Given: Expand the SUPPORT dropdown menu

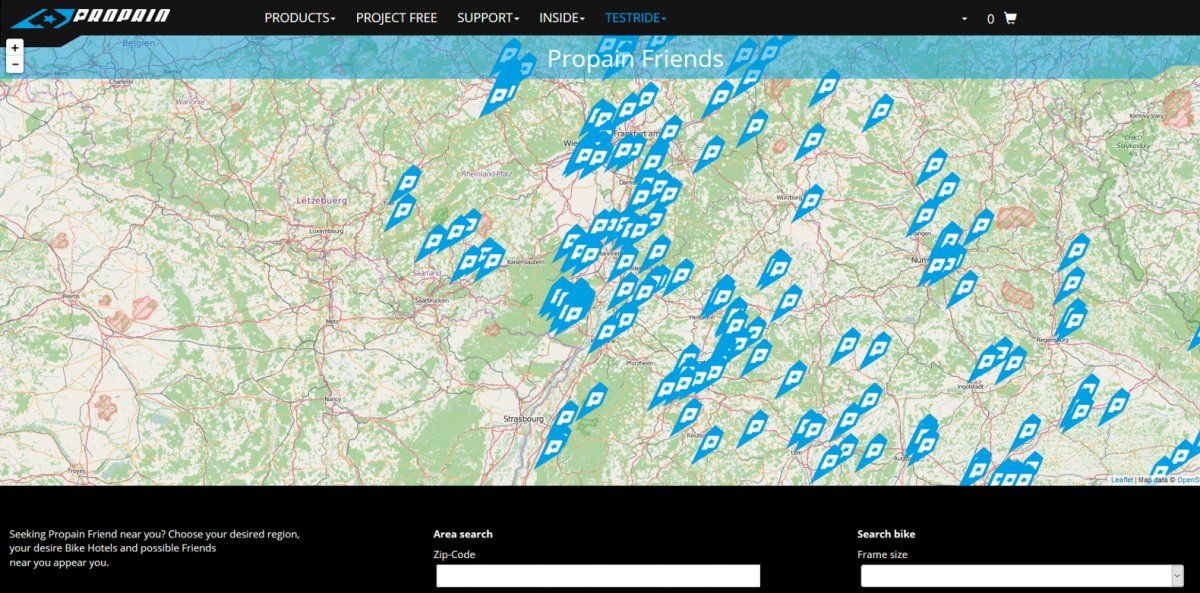Looking at the screenshot, I should 487,18.
